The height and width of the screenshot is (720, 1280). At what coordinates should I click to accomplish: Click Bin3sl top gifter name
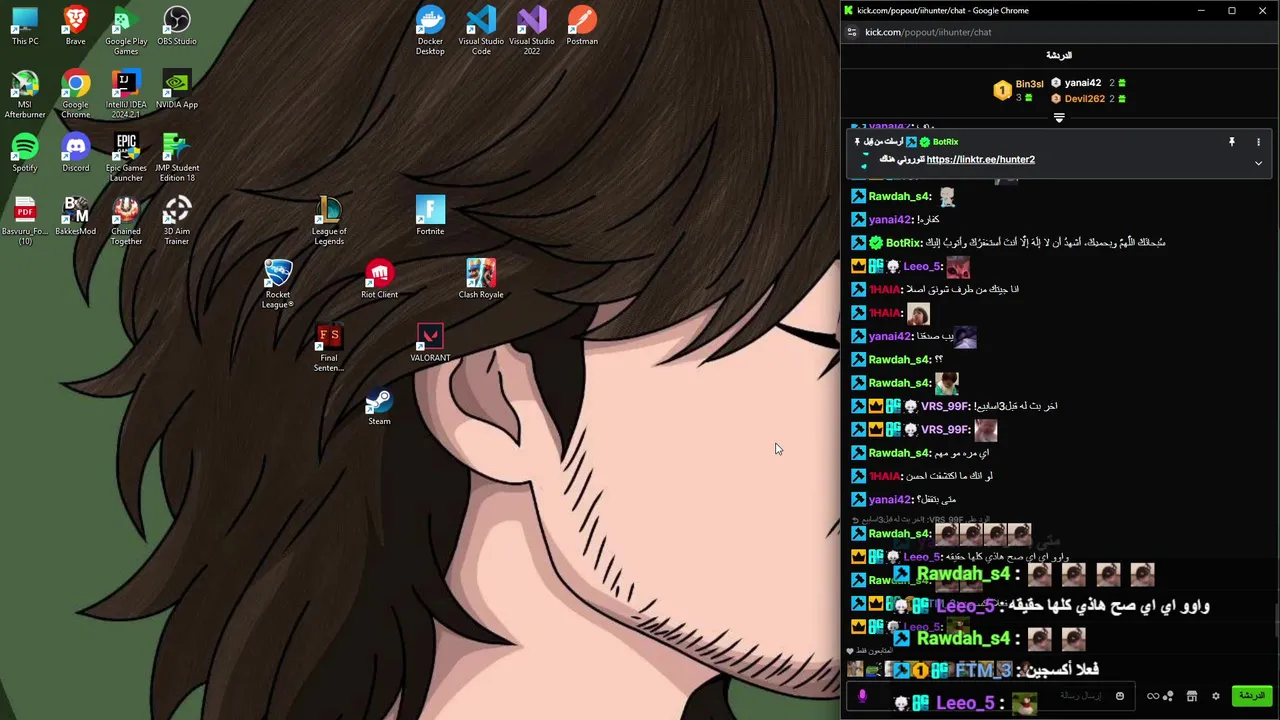[x=1029, y=84]
